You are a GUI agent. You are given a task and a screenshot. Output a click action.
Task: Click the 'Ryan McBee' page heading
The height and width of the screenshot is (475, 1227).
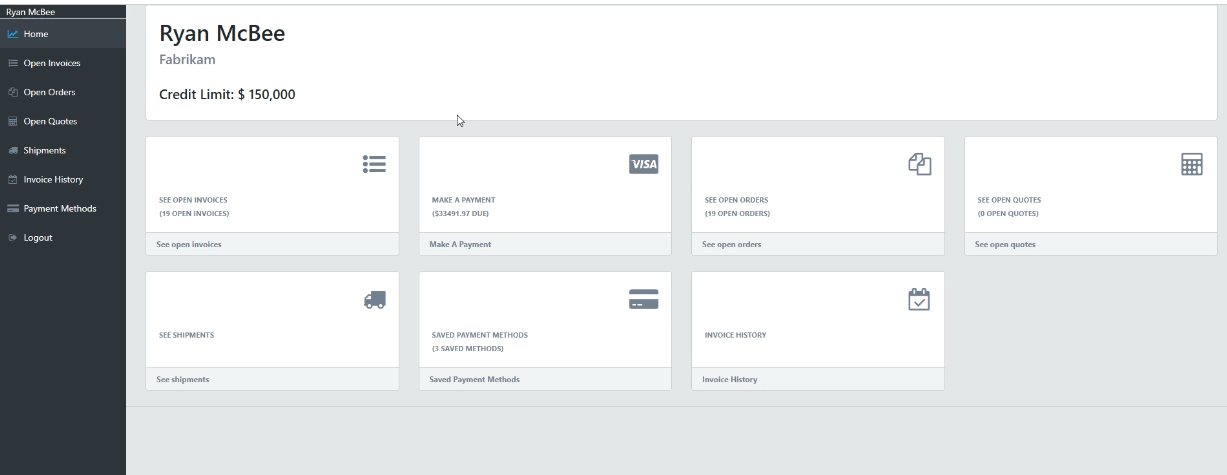(x=222, y=33)
